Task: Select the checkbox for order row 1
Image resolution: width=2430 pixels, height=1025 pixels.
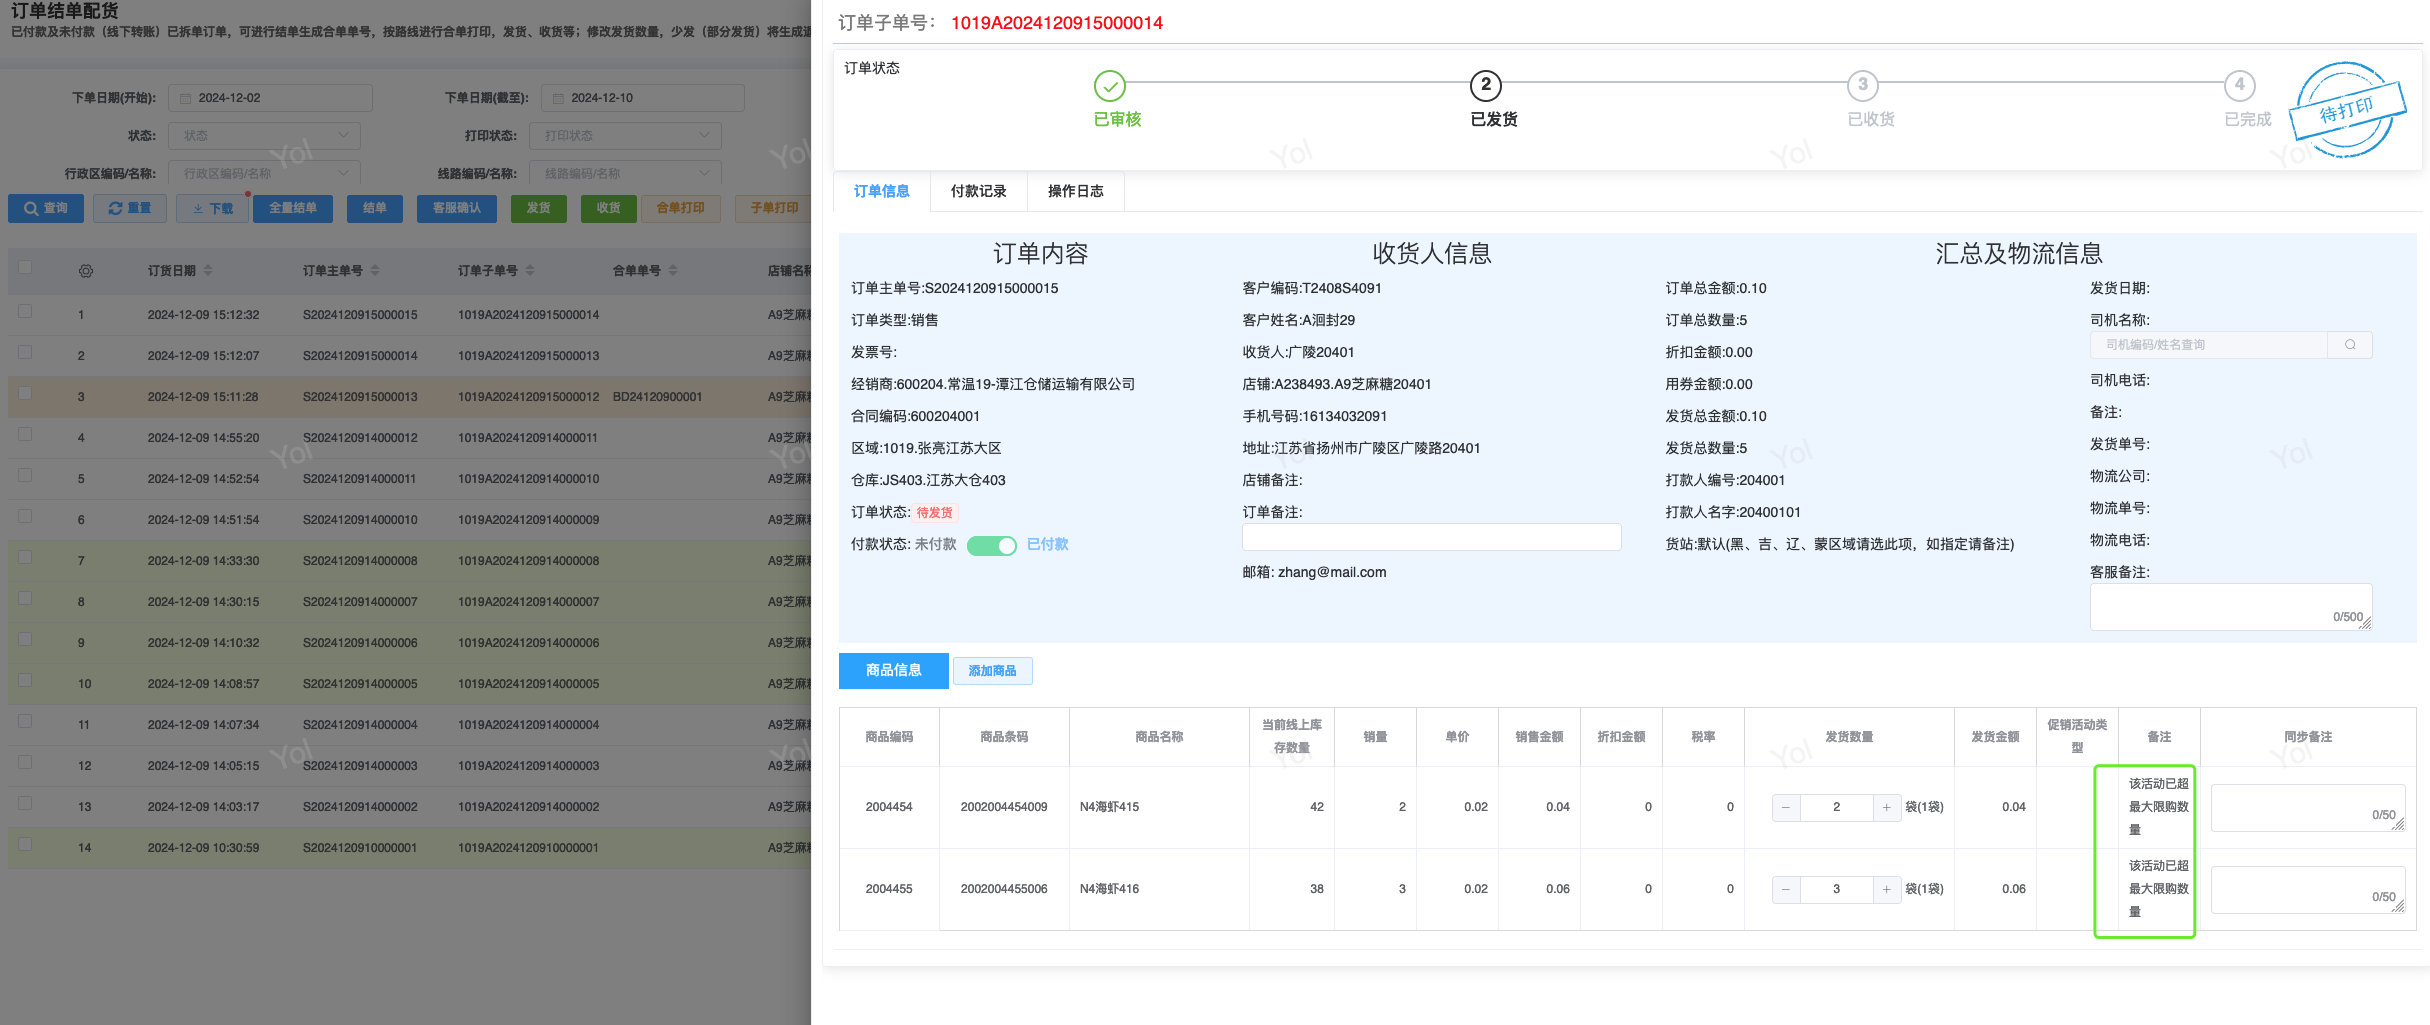Action: point(25,312)
